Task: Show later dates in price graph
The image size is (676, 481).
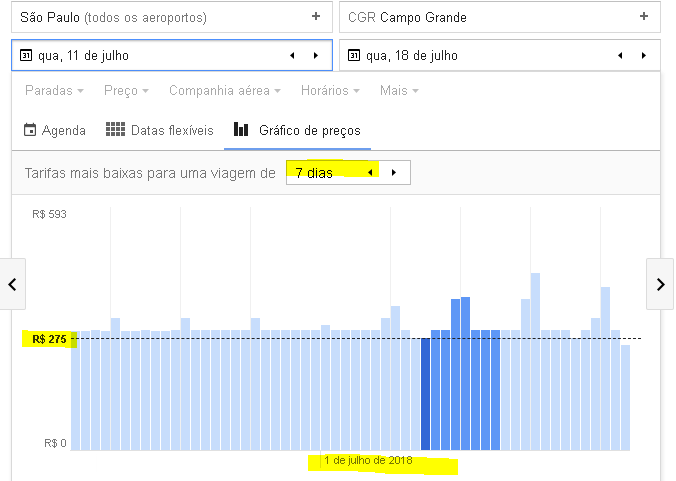Action: [x=660, y=284]
